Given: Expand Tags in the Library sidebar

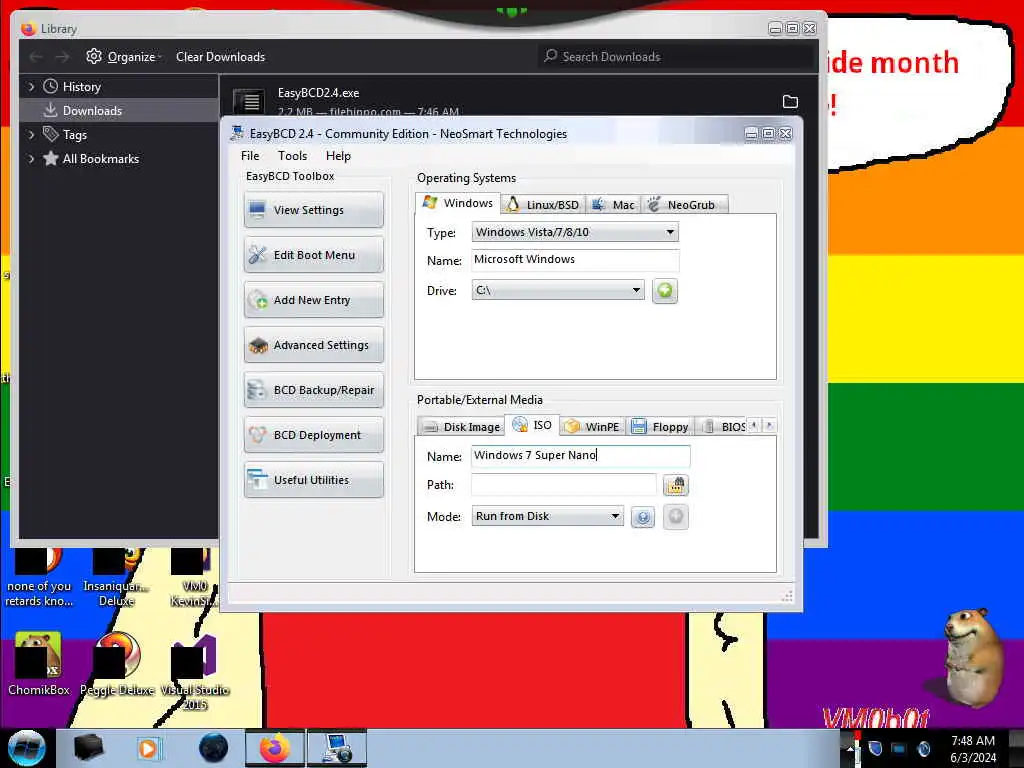Looking at the screenshot, I should click(31, 135).
